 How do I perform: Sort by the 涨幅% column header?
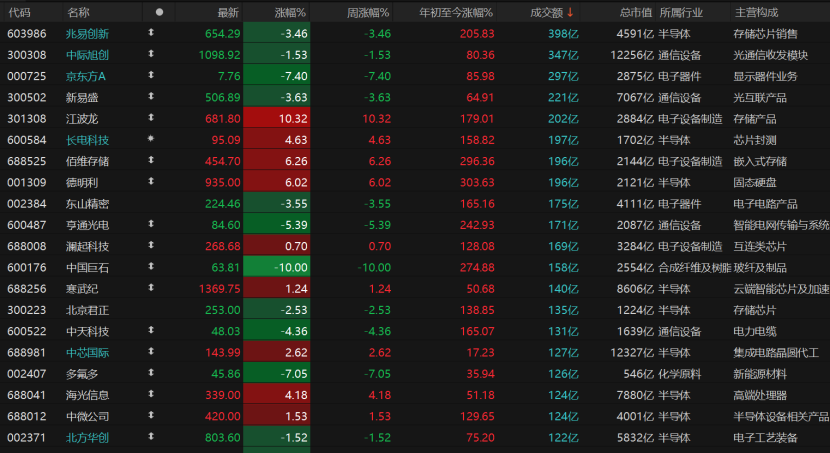pos(290,13)
